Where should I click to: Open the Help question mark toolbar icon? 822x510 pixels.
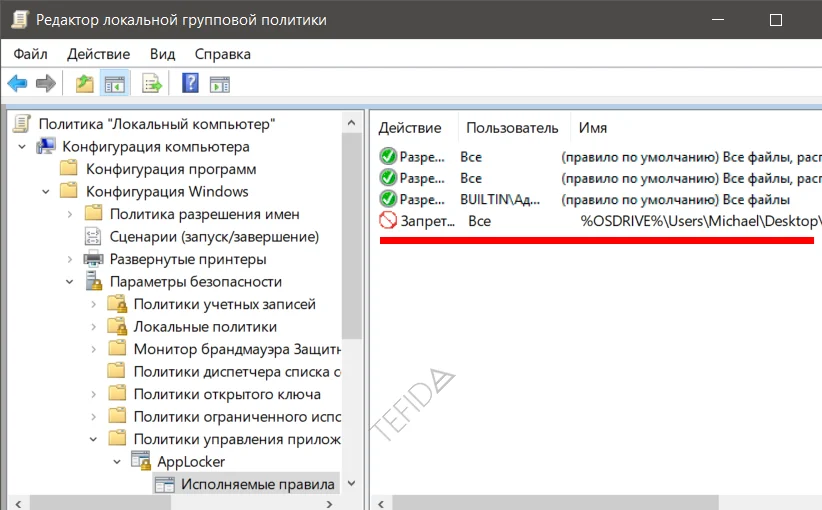[x=190, y=83]
